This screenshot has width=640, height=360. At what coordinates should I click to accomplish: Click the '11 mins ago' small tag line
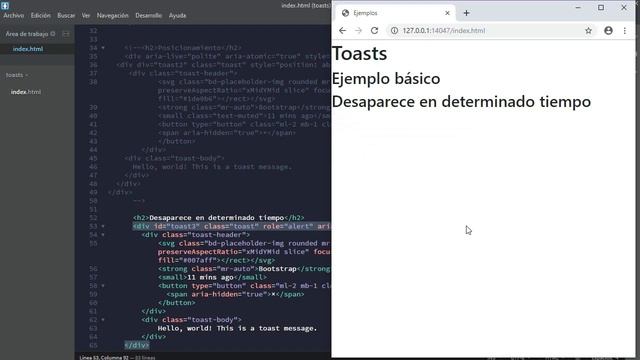(x=212, y=277)
